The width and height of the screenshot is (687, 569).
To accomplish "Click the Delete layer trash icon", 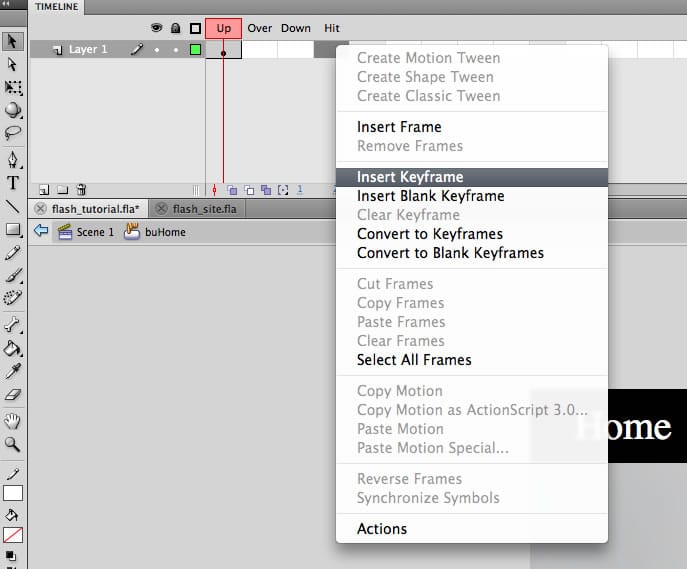I will pos(81,189).
